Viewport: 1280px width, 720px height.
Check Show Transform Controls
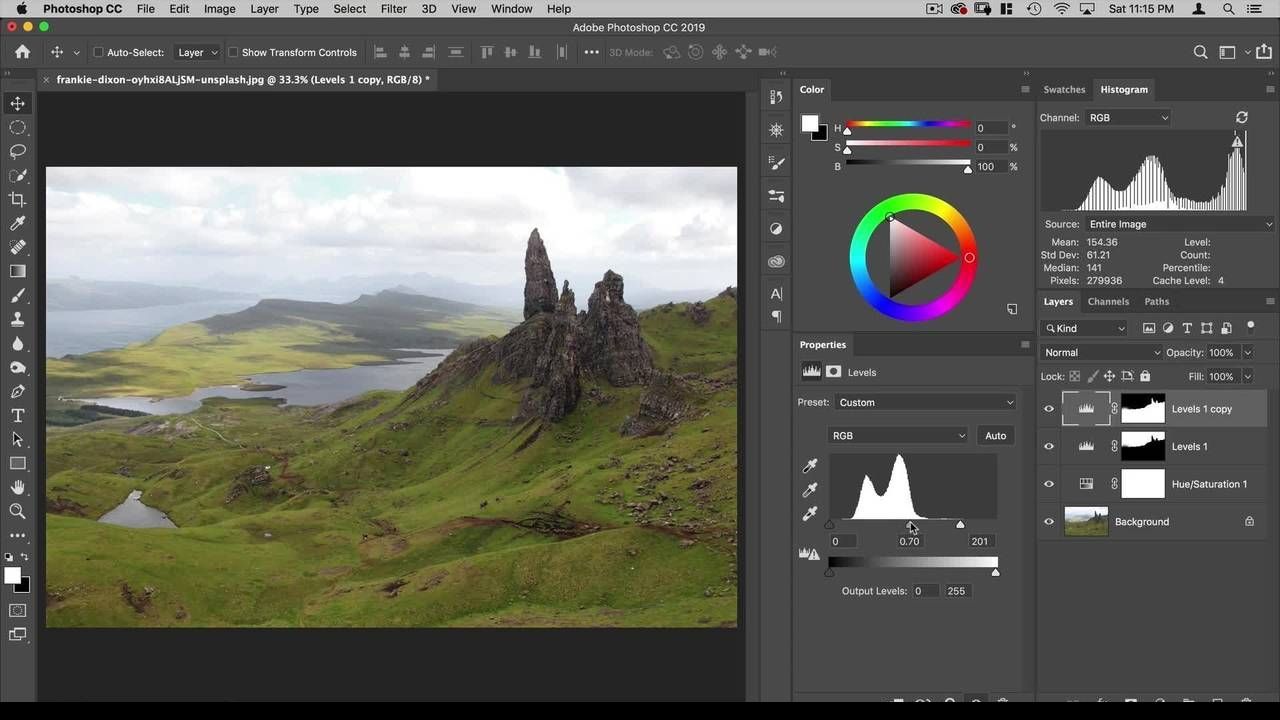[x=233, y=52]
